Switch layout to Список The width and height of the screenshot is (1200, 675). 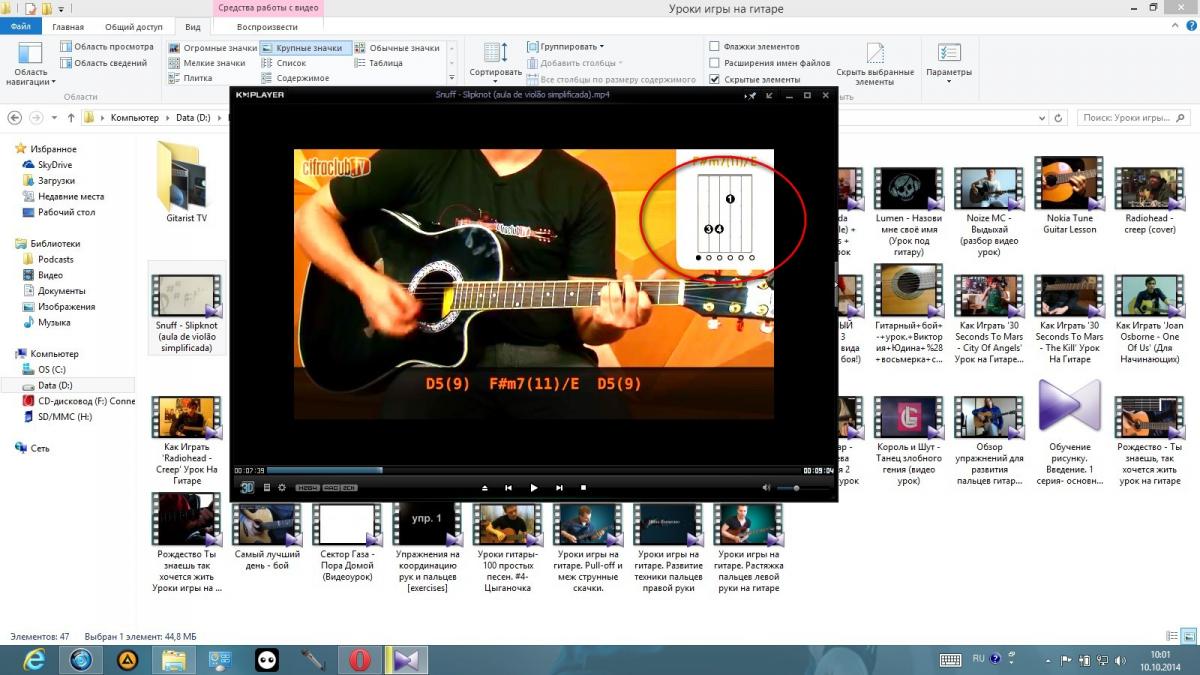(x=284, y=63)
